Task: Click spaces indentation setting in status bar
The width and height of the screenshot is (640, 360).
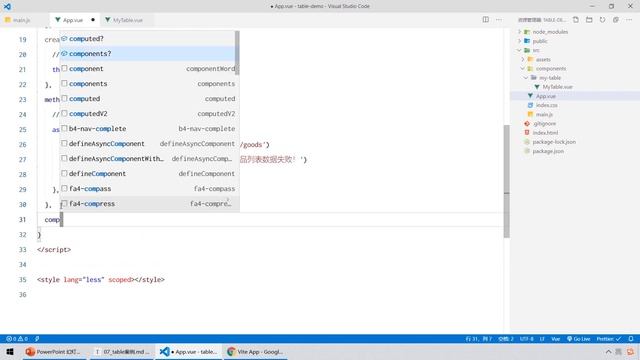Action: [506, 339]
